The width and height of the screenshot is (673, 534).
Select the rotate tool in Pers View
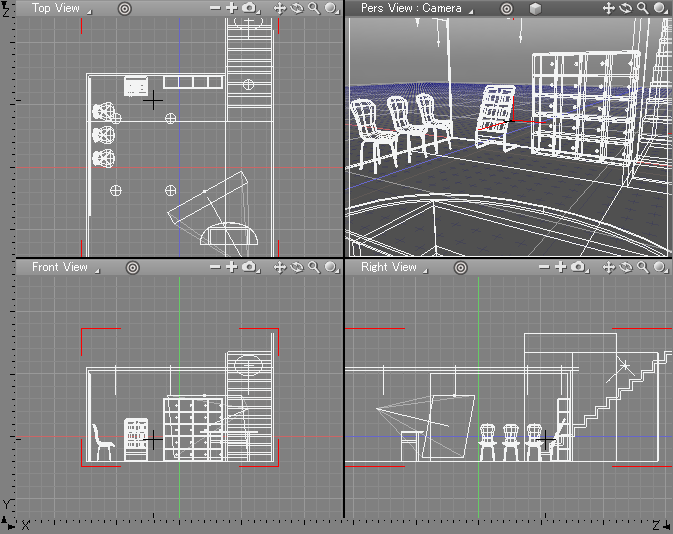pos(625,8)
